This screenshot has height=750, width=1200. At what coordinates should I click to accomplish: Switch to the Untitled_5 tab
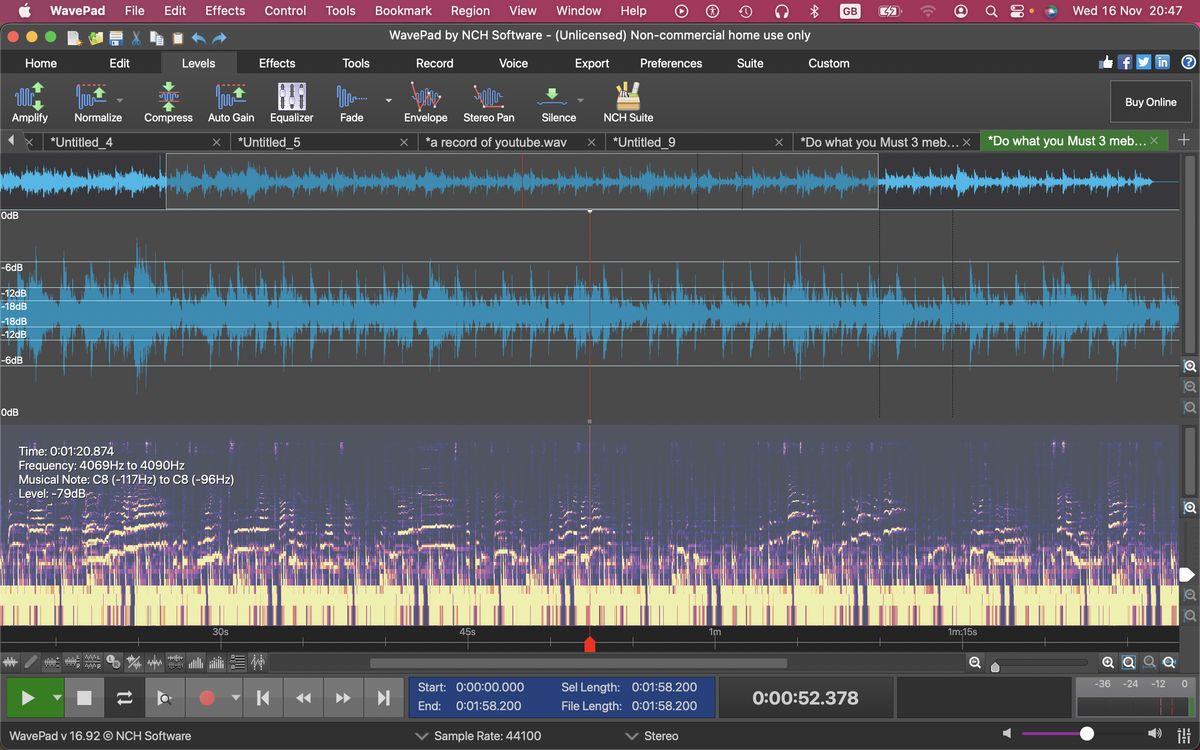[270, 141]
